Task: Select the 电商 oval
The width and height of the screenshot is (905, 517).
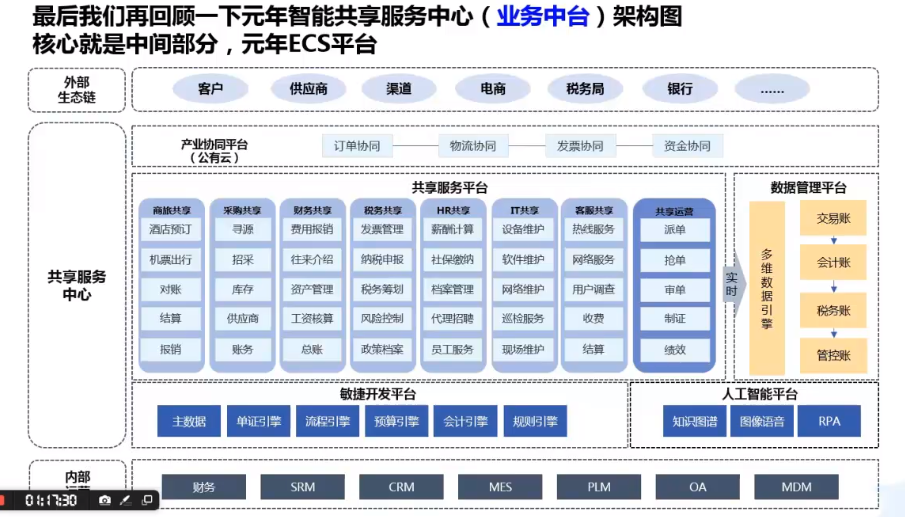Action: [493, 89]
